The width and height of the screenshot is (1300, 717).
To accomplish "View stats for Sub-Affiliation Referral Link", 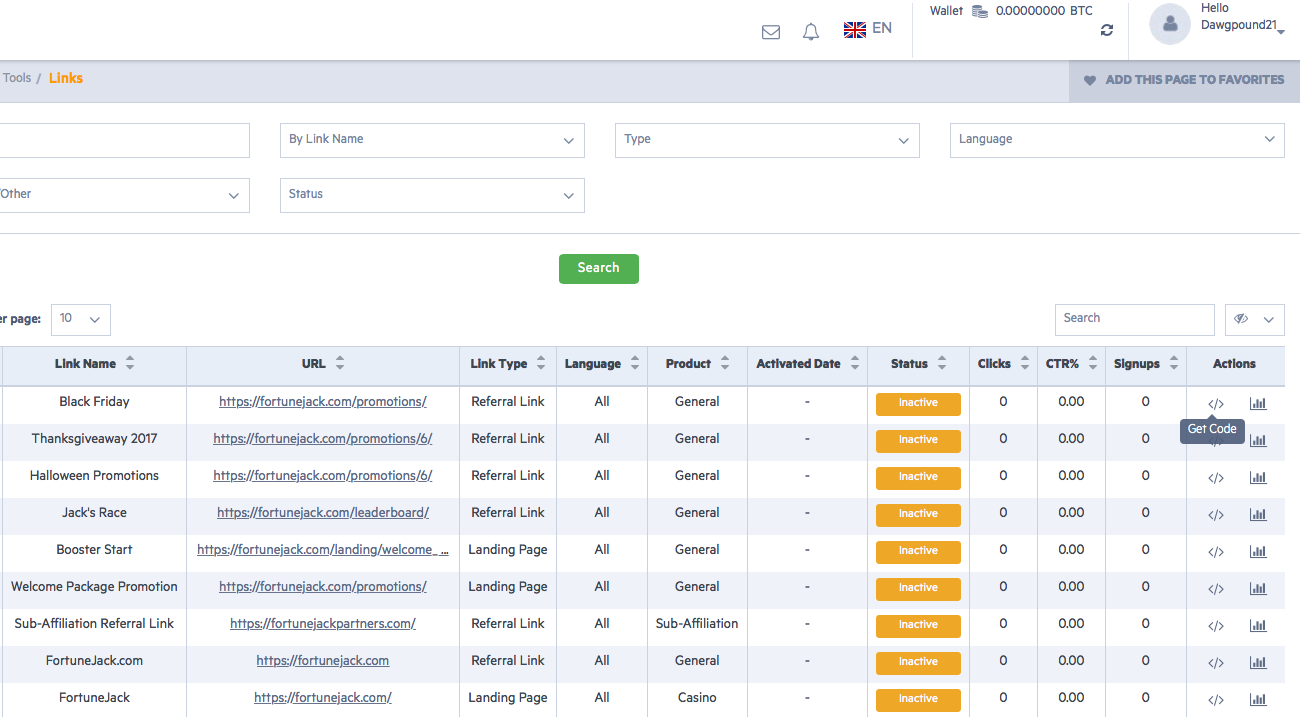I will 1258,626.
